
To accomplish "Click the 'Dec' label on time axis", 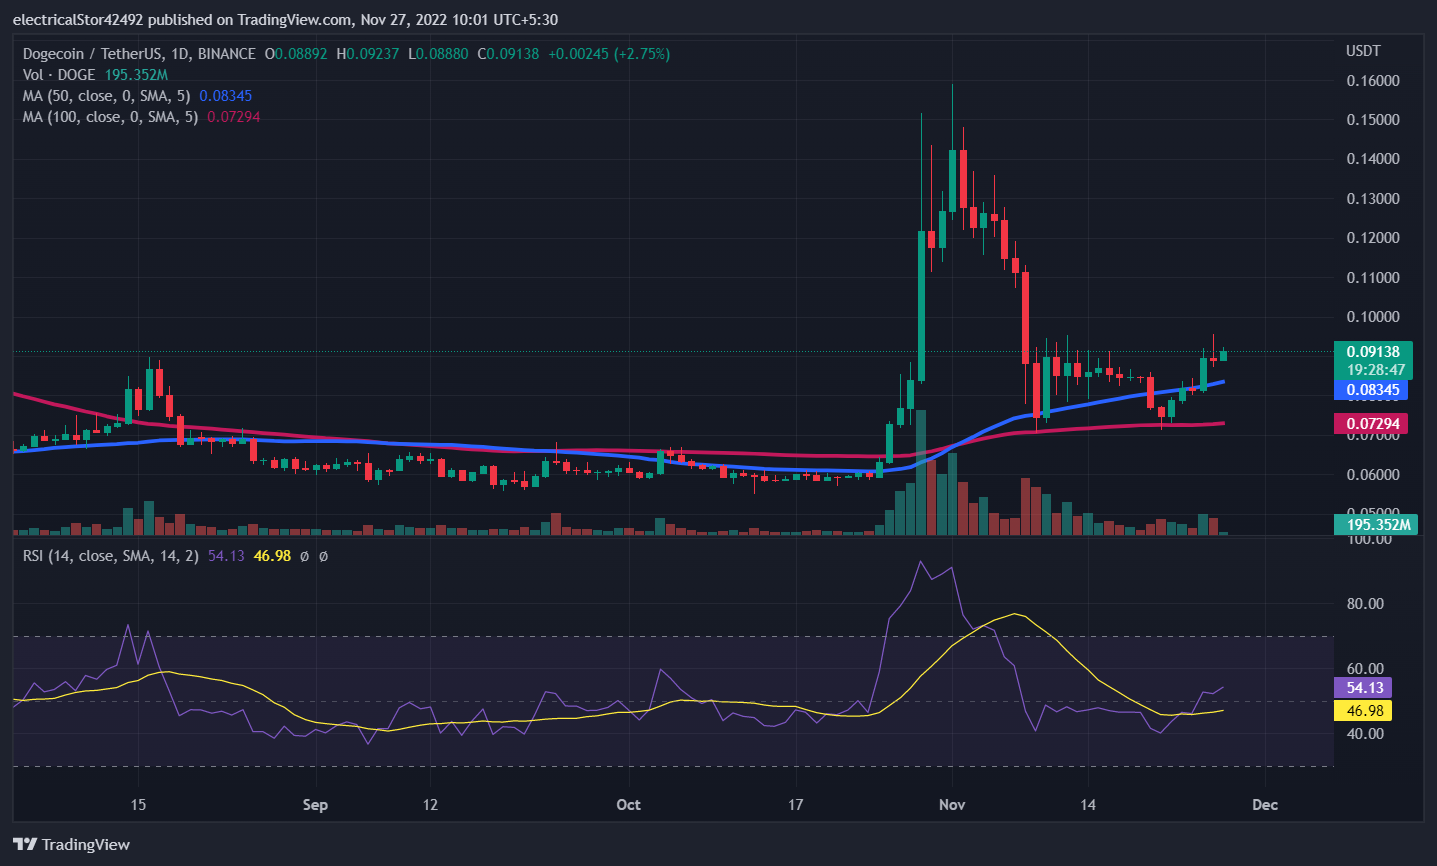I will point(1265,805).
